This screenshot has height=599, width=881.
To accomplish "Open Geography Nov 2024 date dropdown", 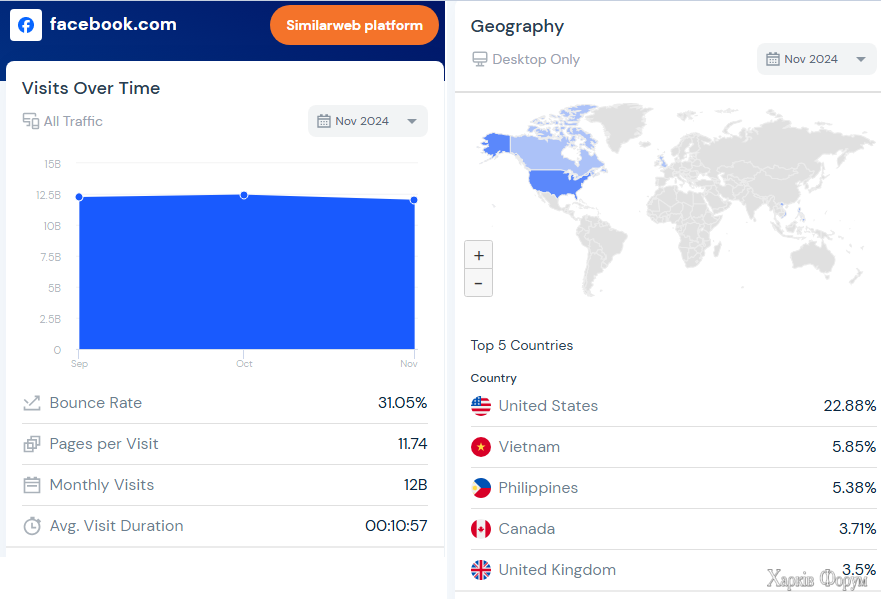I will coord(816,59).
